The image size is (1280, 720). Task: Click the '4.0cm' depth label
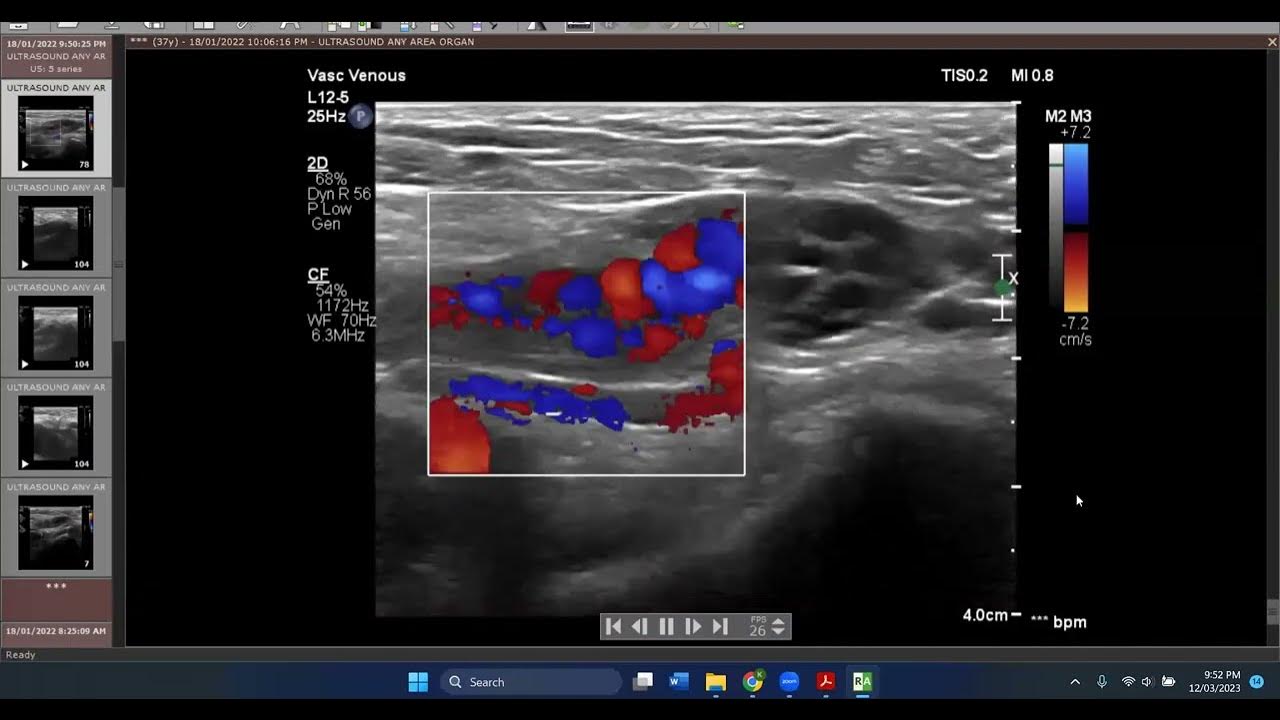[x=984, y=615]
